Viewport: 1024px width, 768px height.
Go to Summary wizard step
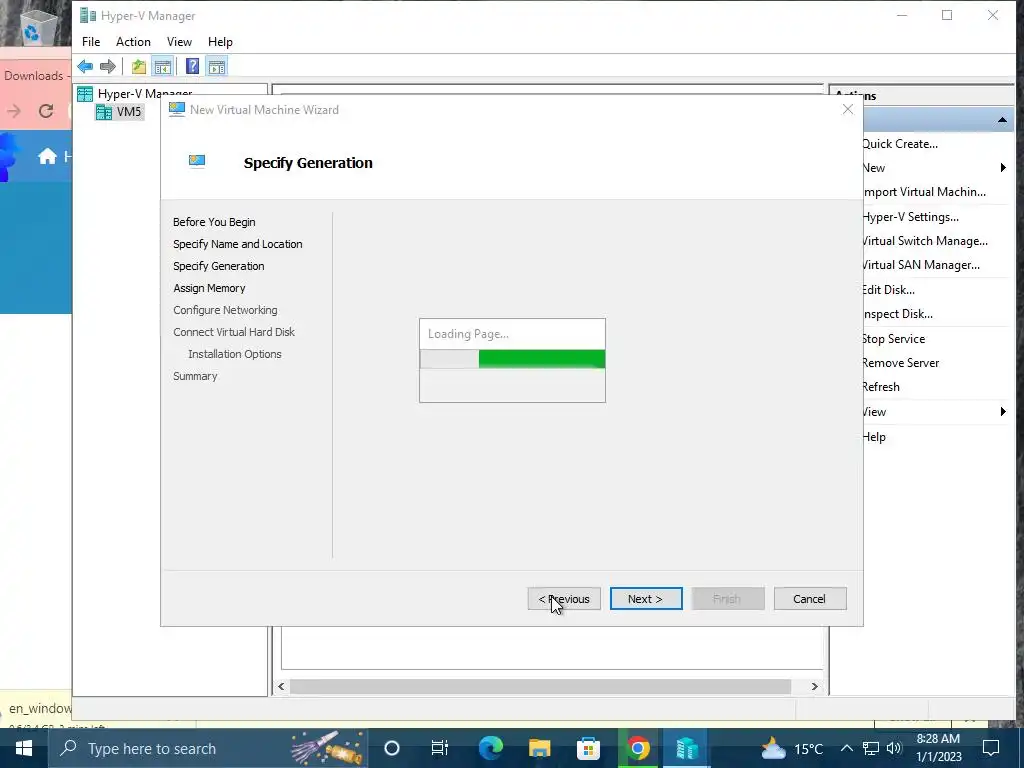click(x=195, y=376)
